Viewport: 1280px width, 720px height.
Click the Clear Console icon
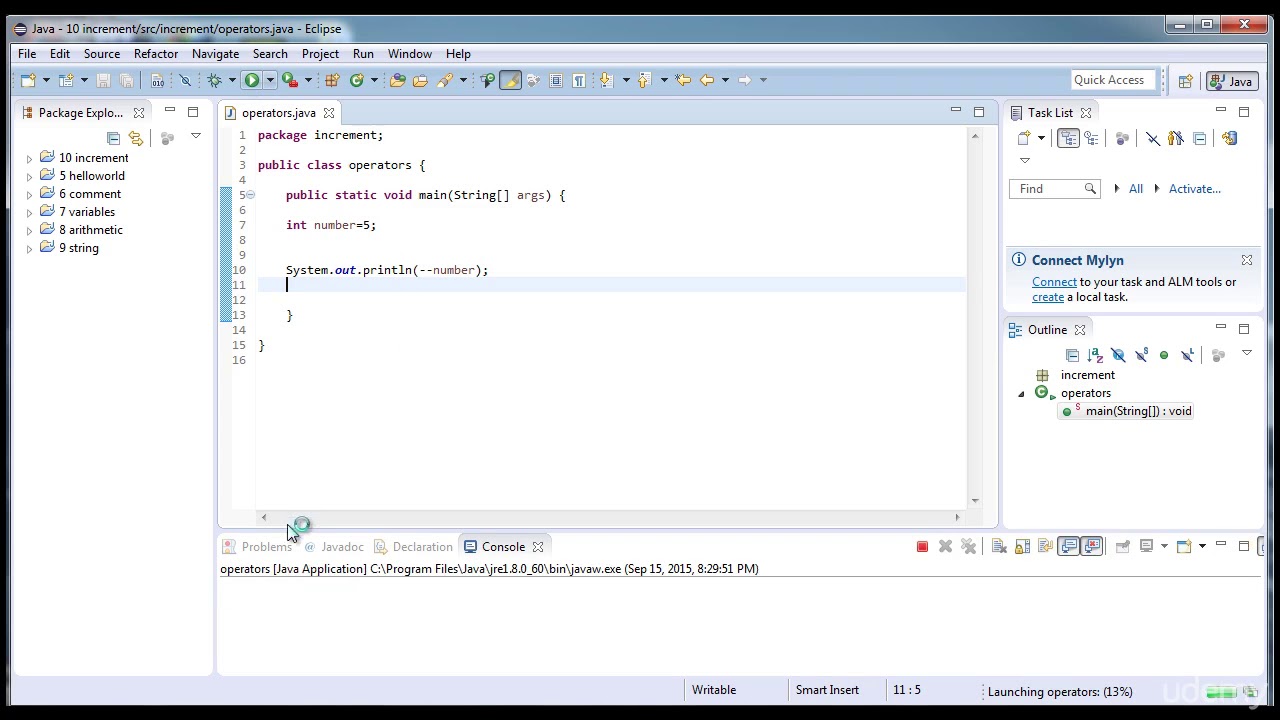tap(999, 546)
